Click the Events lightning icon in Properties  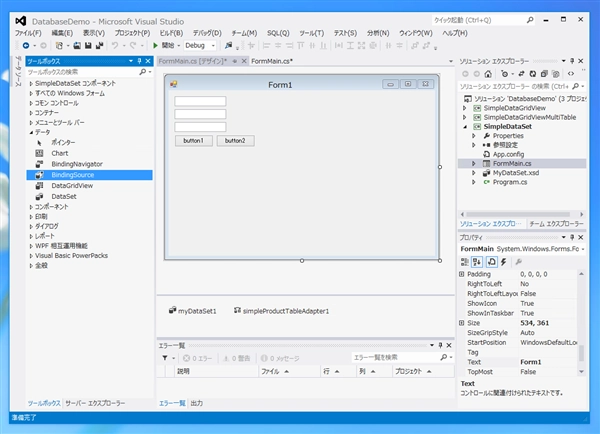click(504, 262)
